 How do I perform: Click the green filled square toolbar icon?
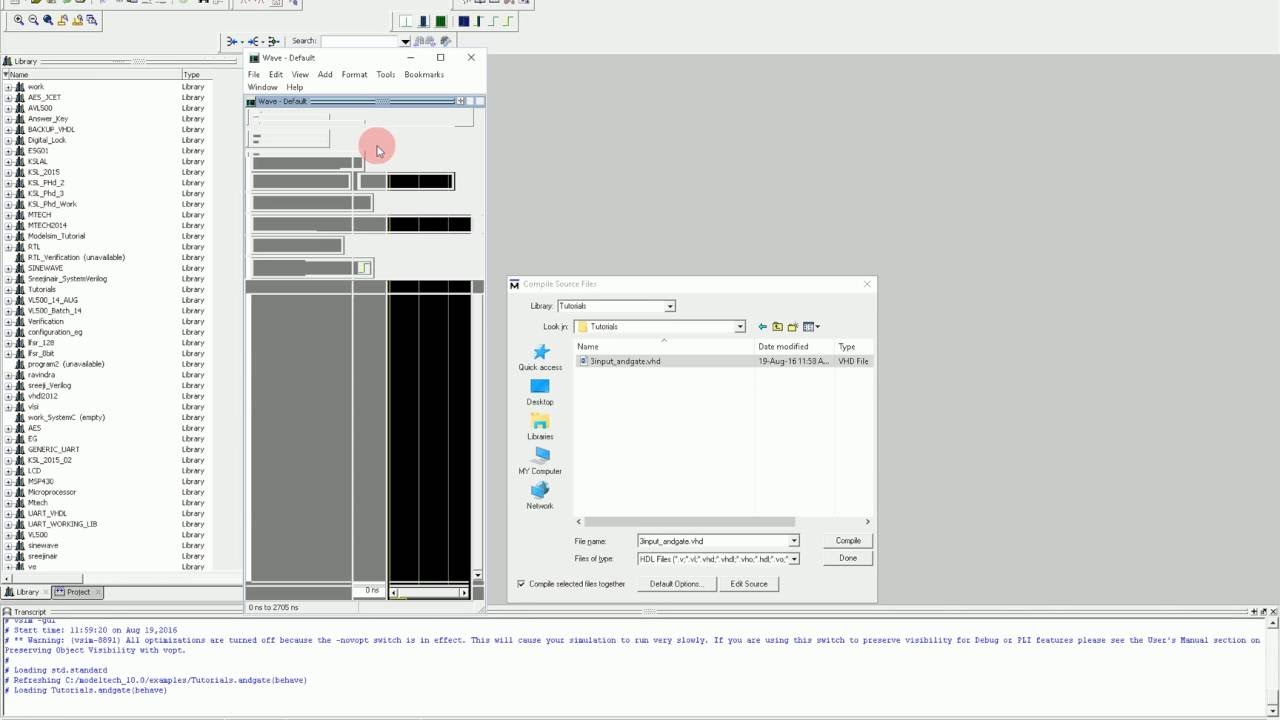pyautogui.click(x=440, y=21)
